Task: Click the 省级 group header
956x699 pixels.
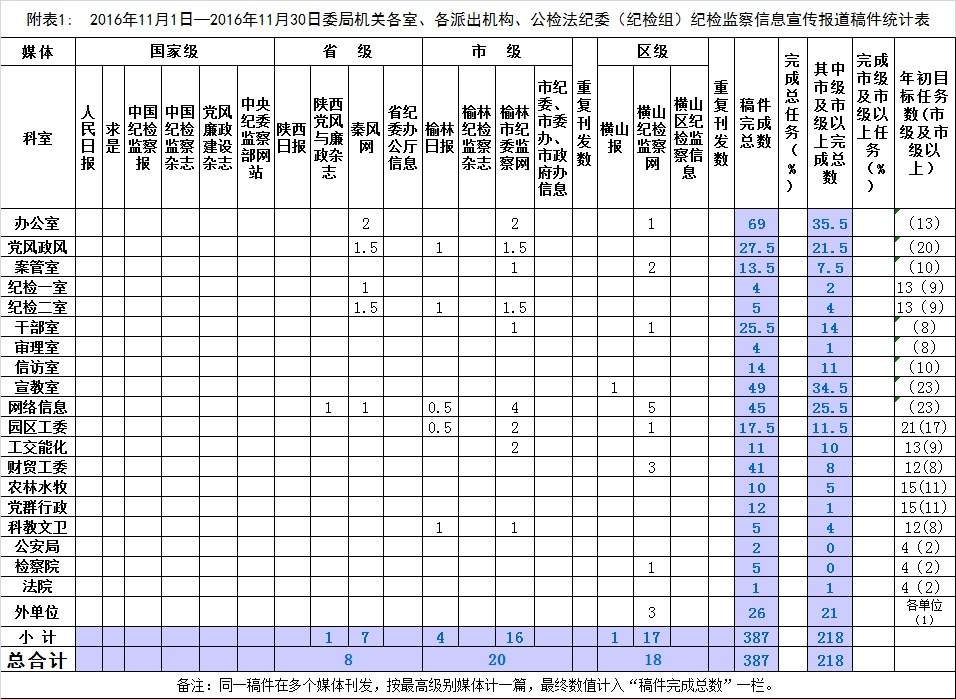Action: tap(348, 52)
